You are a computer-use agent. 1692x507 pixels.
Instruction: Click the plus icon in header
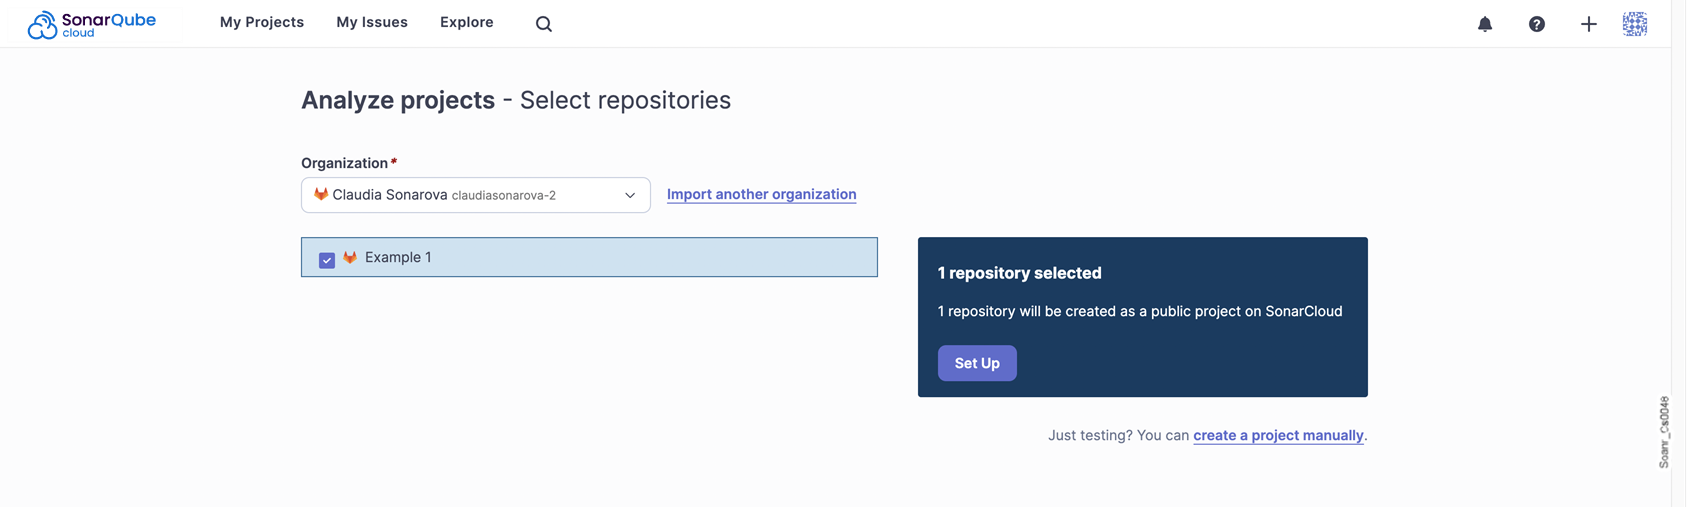1589,24
